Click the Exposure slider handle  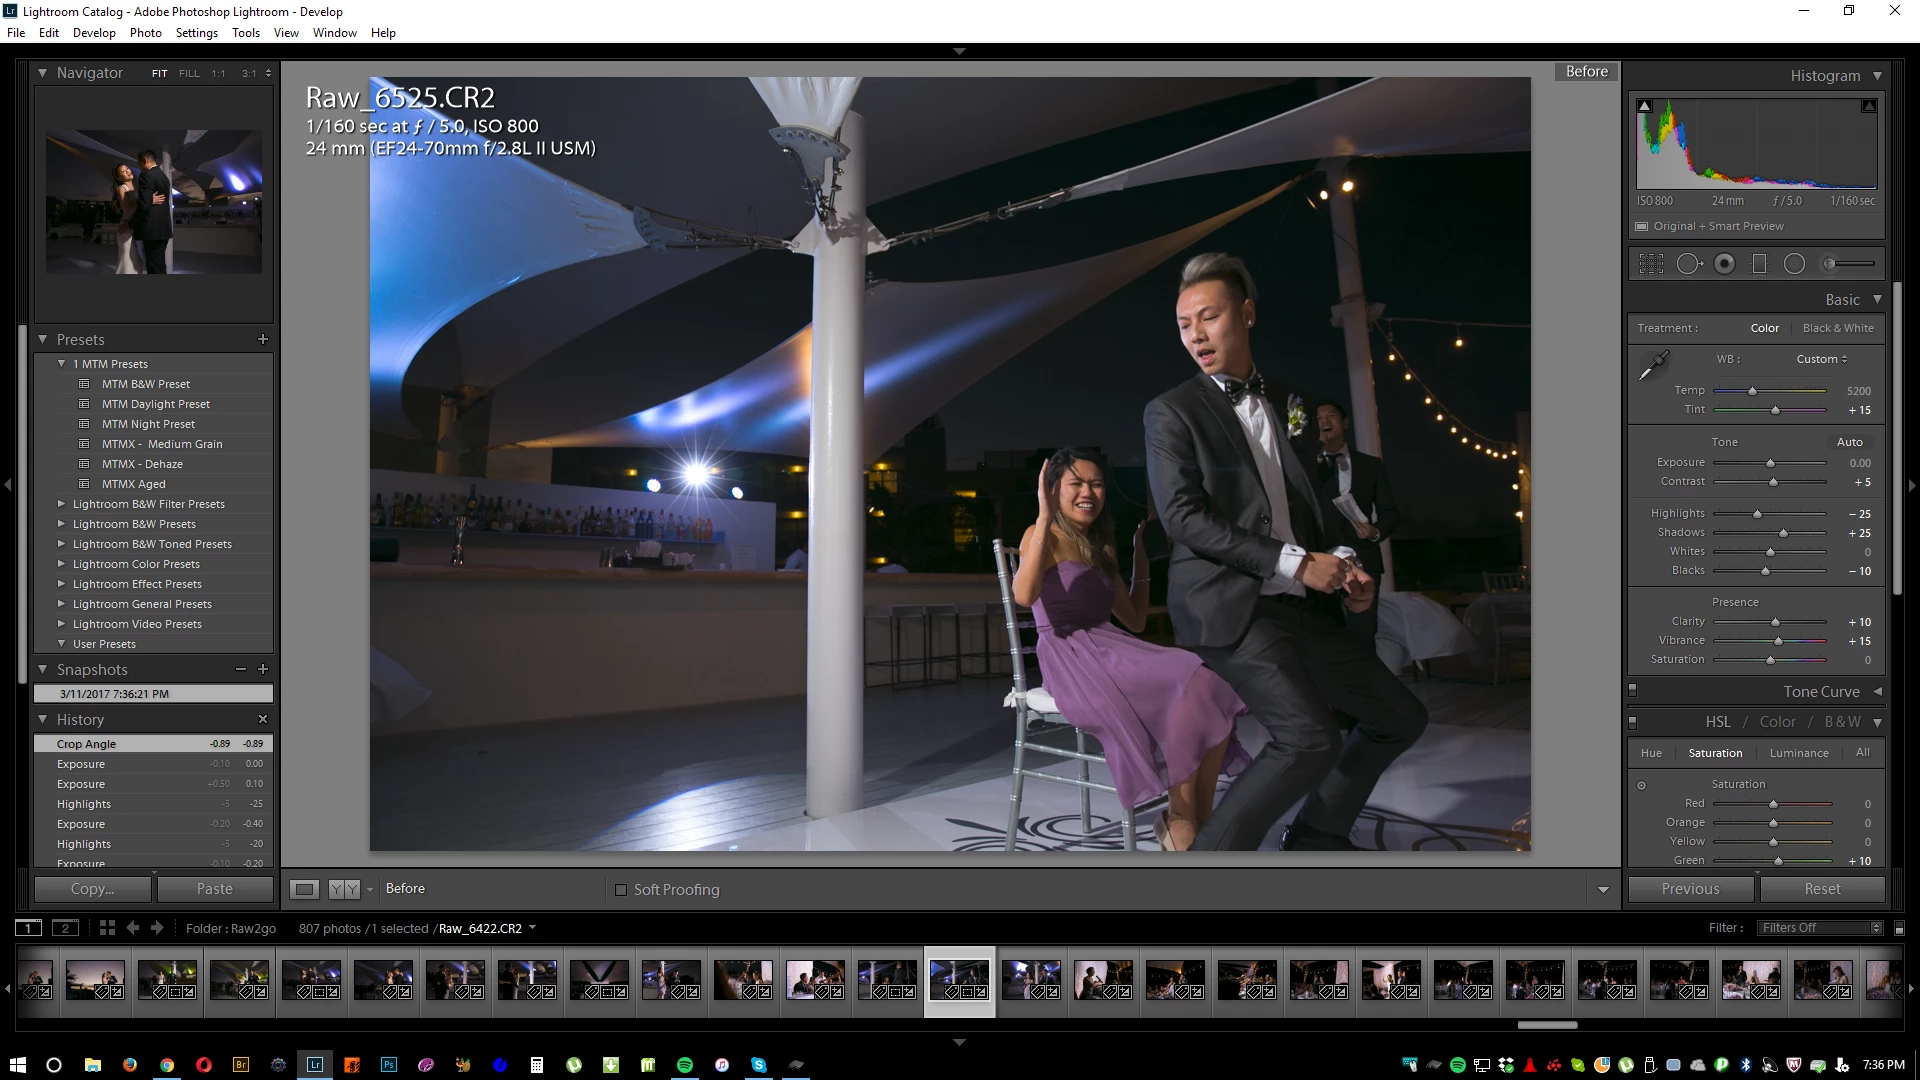[1770, 463]
